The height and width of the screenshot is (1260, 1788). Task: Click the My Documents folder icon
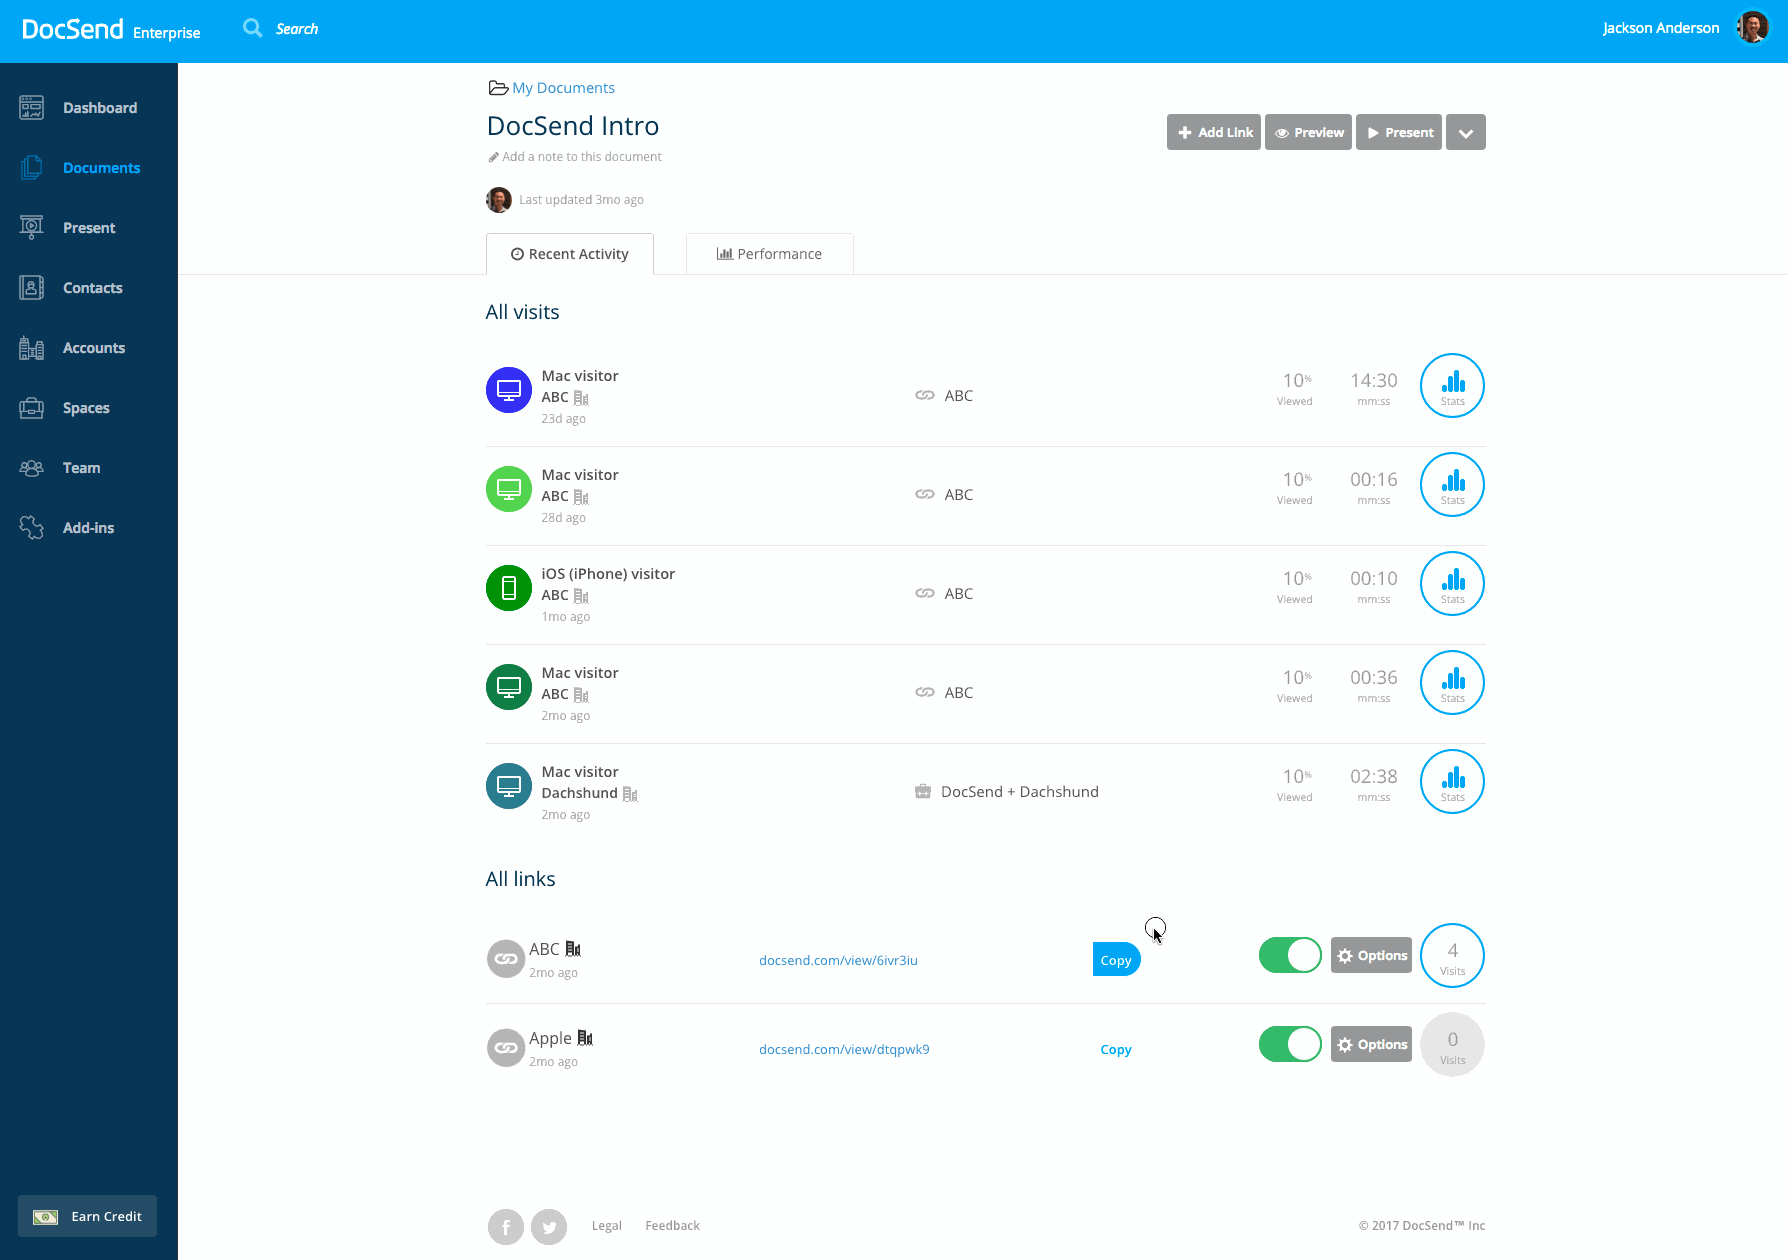pyautogui.click(x=498, y=88)
